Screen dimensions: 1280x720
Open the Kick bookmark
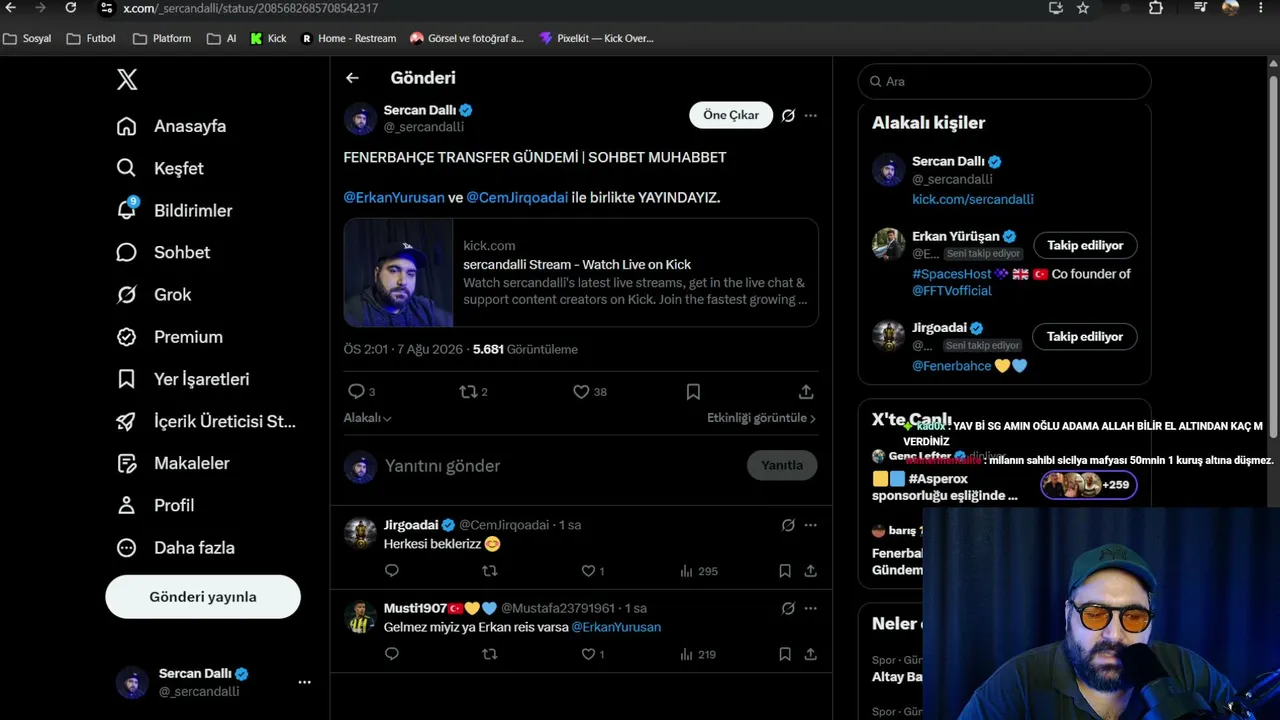coord(268,39)
